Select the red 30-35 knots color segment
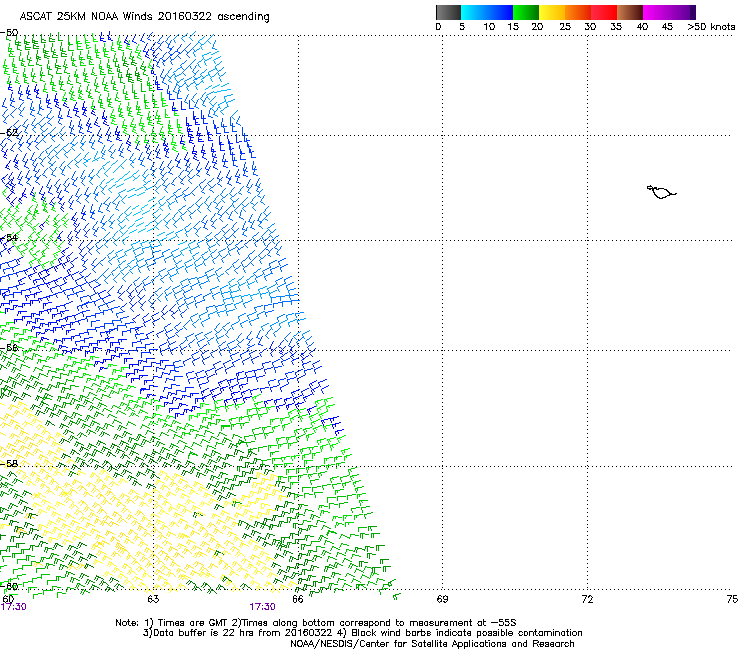This screenshot has width=740, height=650. point(604,12)
